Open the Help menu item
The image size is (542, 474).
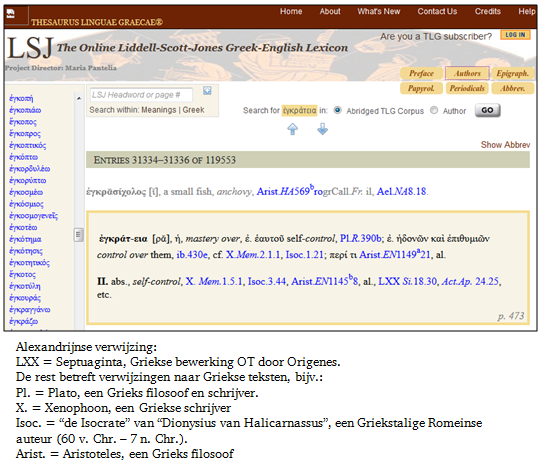point(526,11)
